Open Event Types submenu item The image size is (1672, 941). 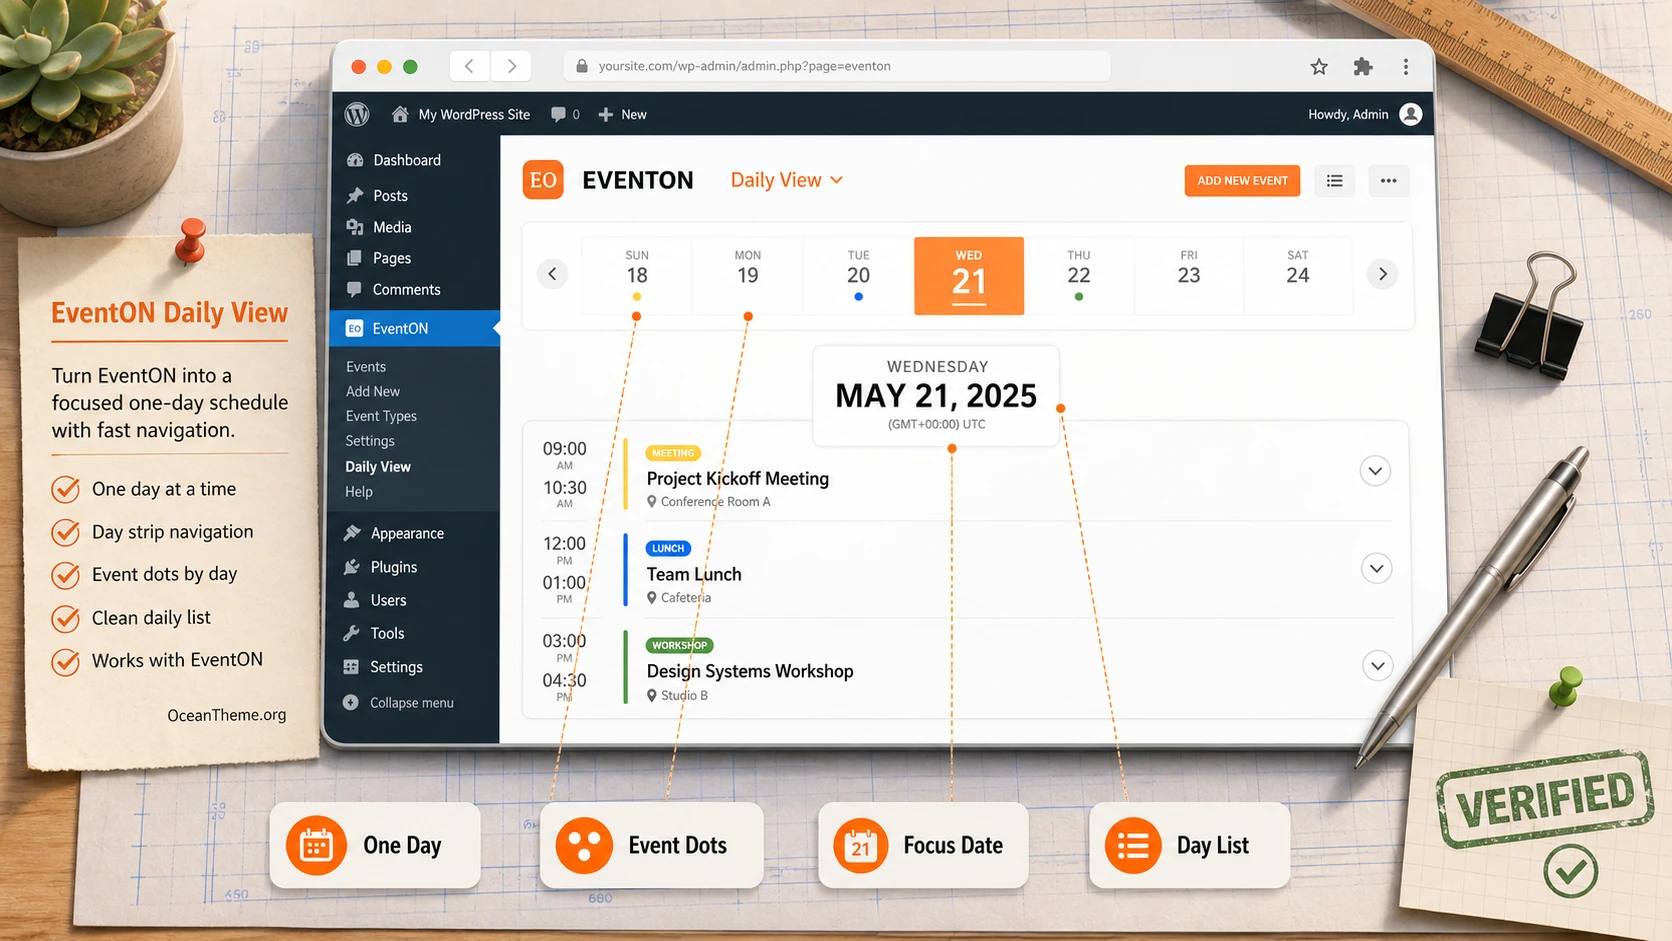point(381,416)
